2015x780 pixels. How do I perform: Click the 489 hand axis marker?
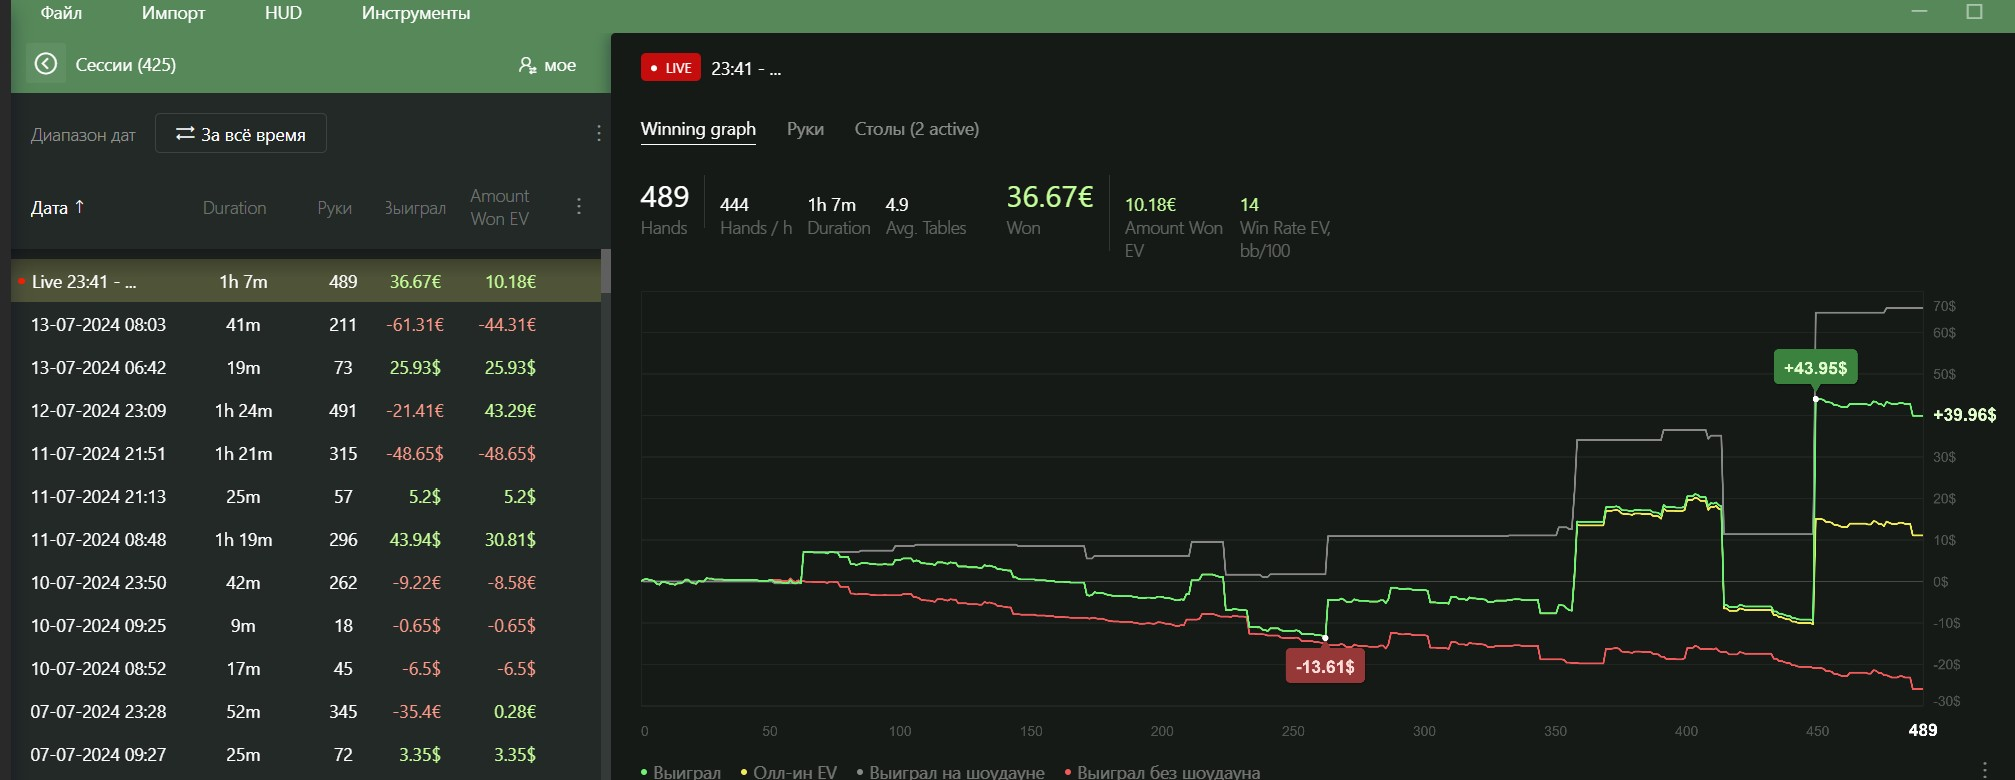click(x=1922, y=730)
